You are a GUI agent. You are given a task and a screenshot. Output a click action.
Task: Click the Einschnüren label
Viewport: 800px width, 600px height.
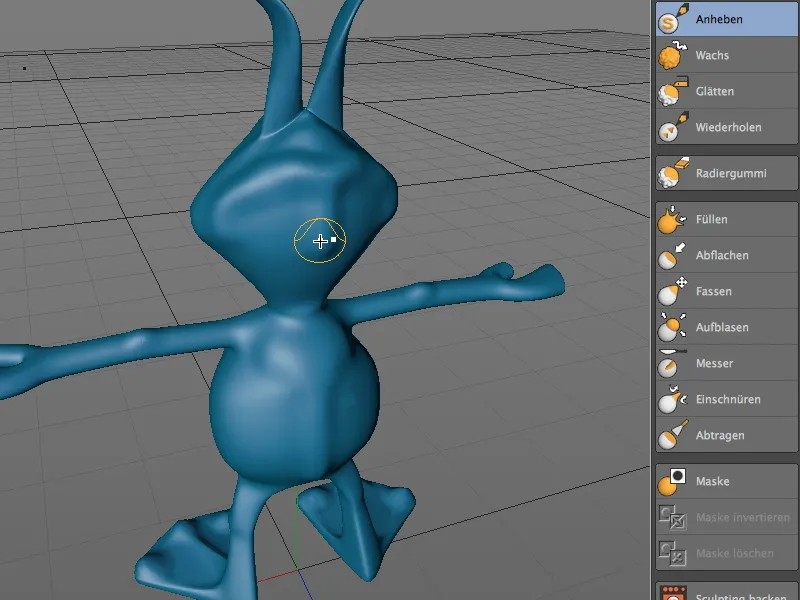tap(728, 399)
